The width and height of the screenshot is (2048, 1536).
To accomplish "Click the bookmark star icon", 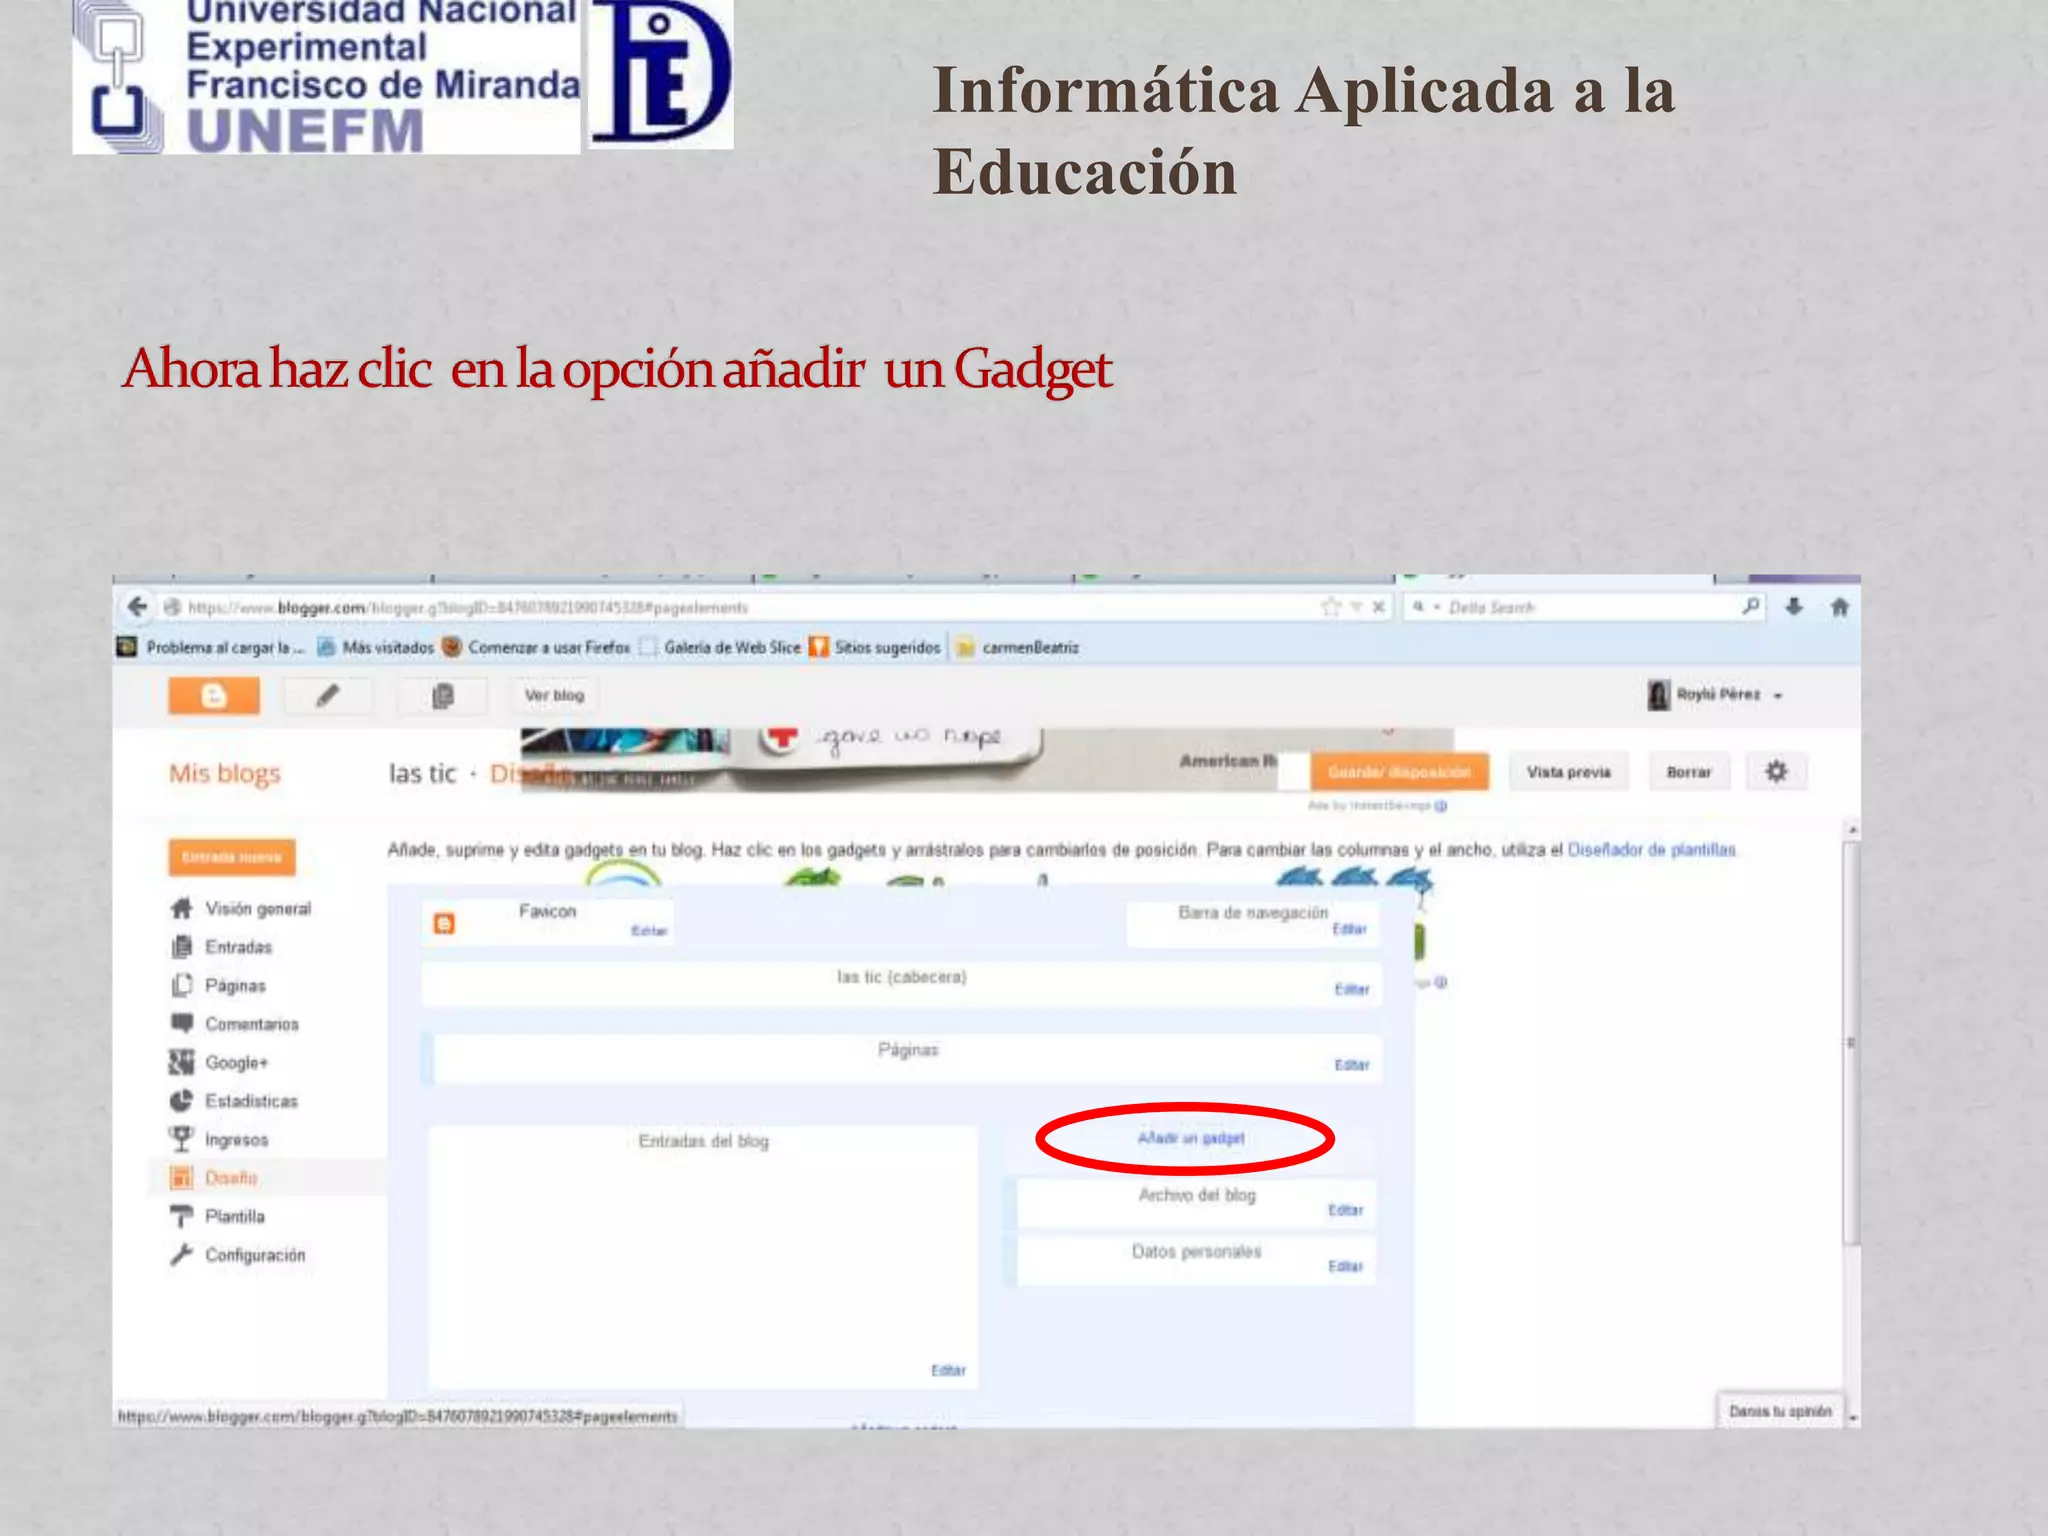I will [1330, 606].
